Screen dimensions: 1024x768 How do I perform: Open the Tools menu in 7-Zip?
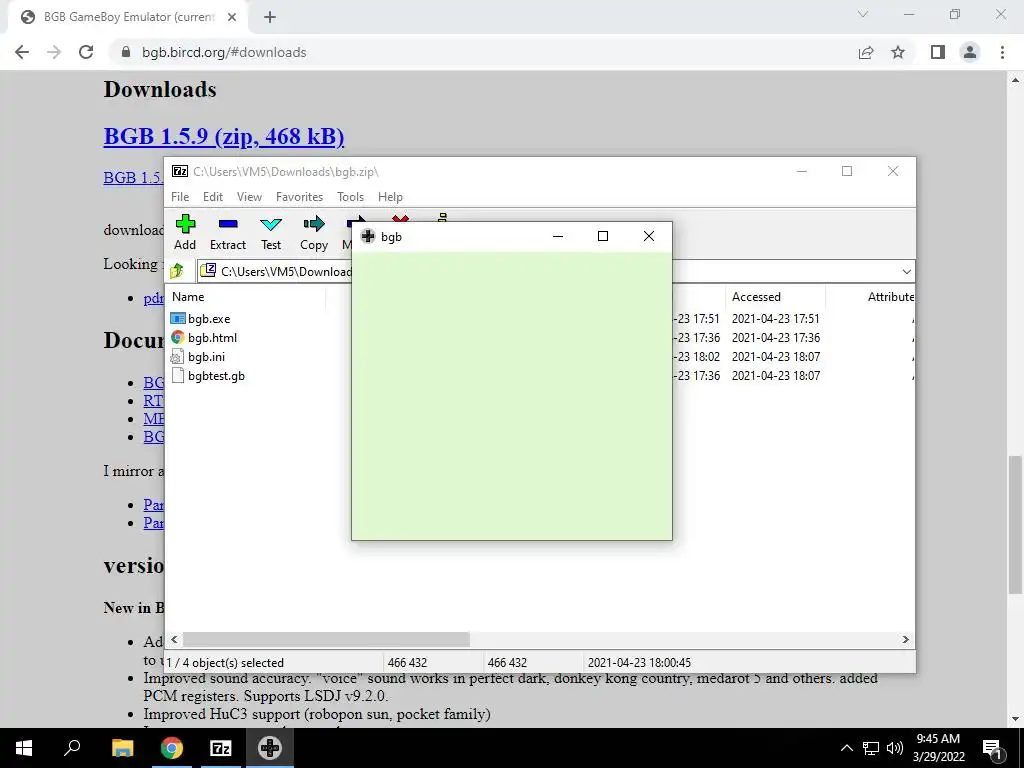pos(351,197)
